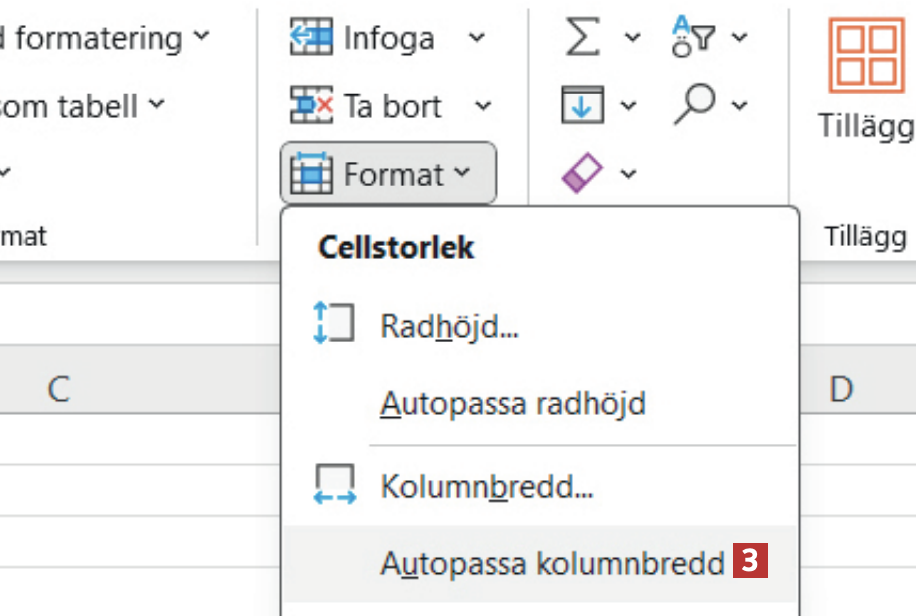The height and width of the screenshot is (616, 916).
Task: Click the Sort and Filter icon
Action: 694,38
